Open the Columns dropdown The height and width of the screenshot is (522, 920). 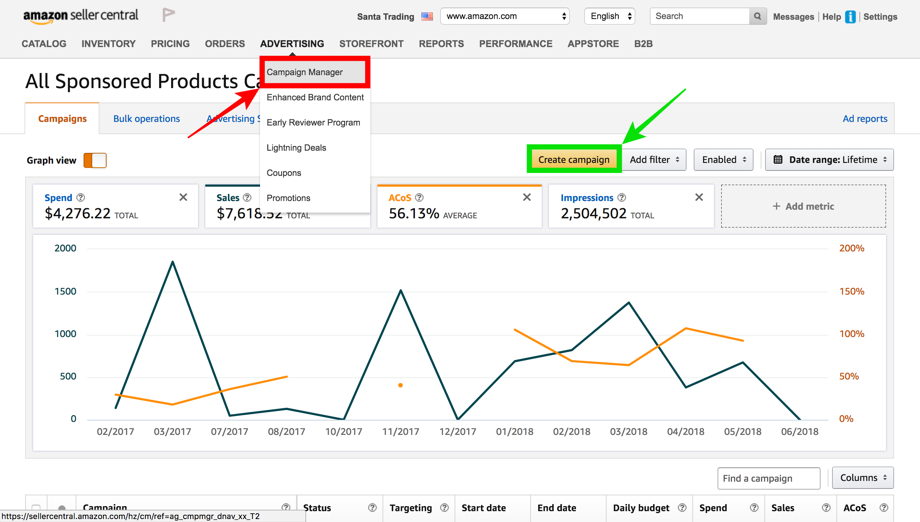862,478
